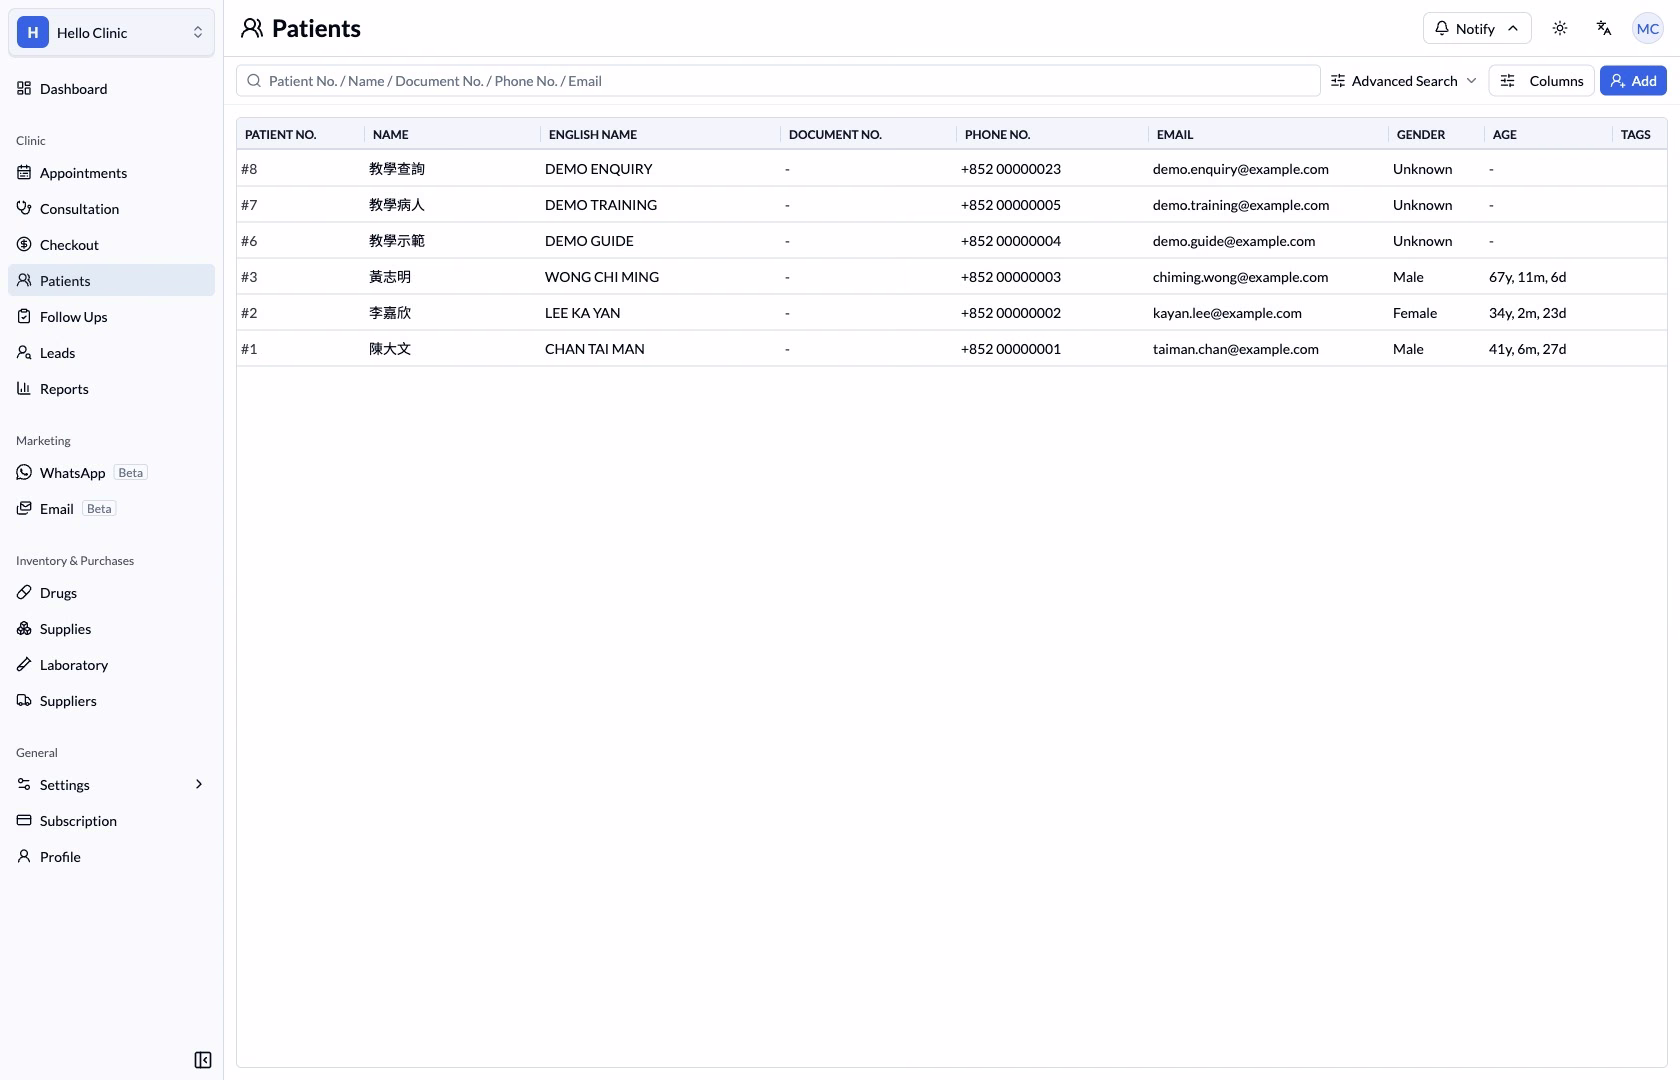Screen dimensions: 1680x1080
Task: Open WONG CHI MING patient record
Action: [x=951, y=276]
